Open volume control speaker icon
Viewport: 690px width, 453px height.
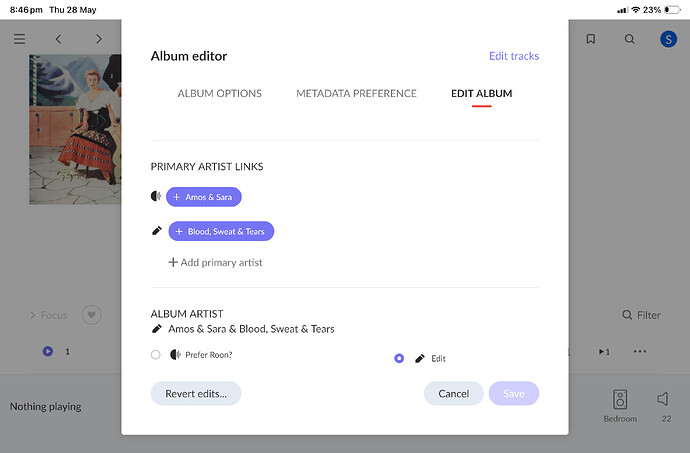[x=663, y=399]
